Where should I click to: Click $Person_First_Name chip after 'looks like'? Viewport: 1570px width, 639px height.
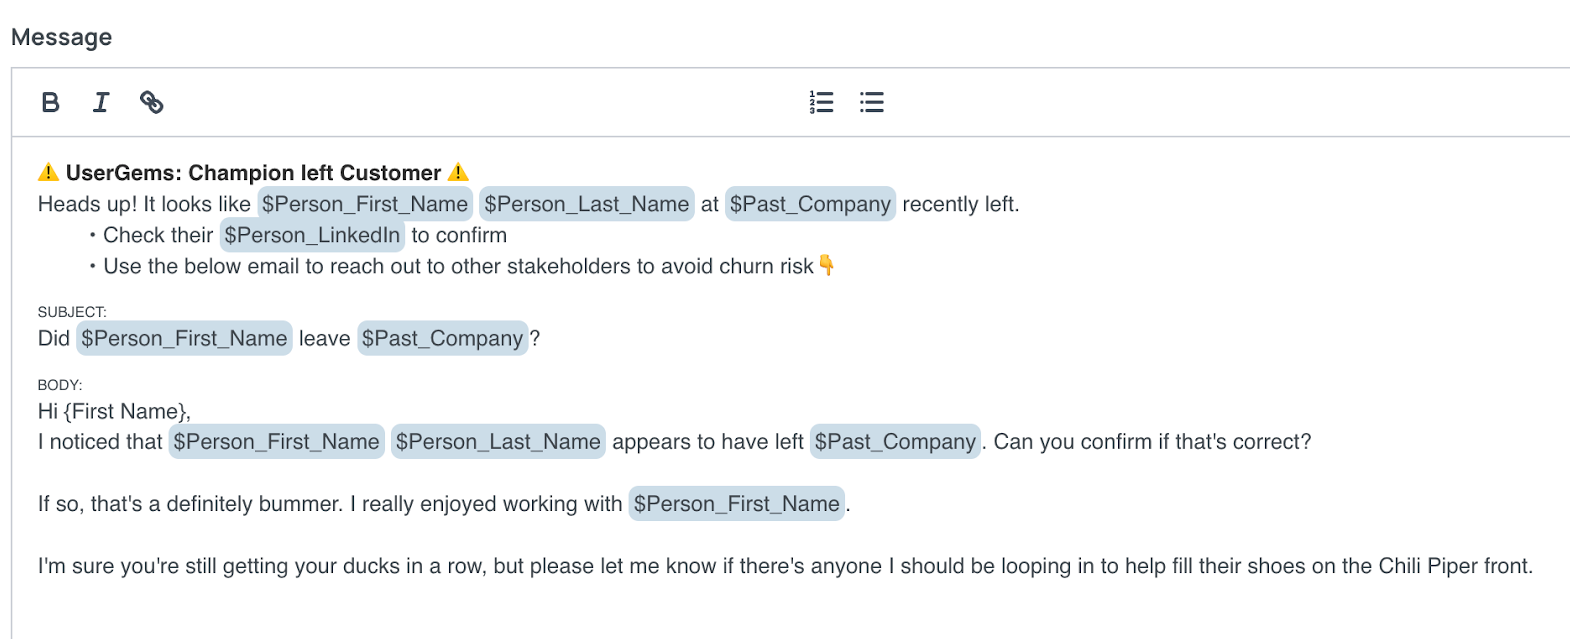[365, 204]
